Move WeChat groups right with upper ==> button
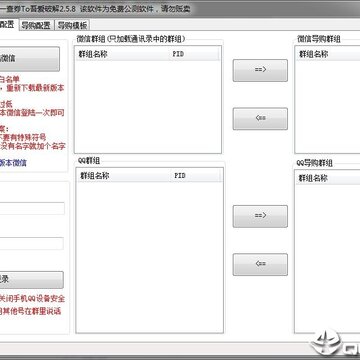This screenshot has height=360, width=360. tap(260, 70)
